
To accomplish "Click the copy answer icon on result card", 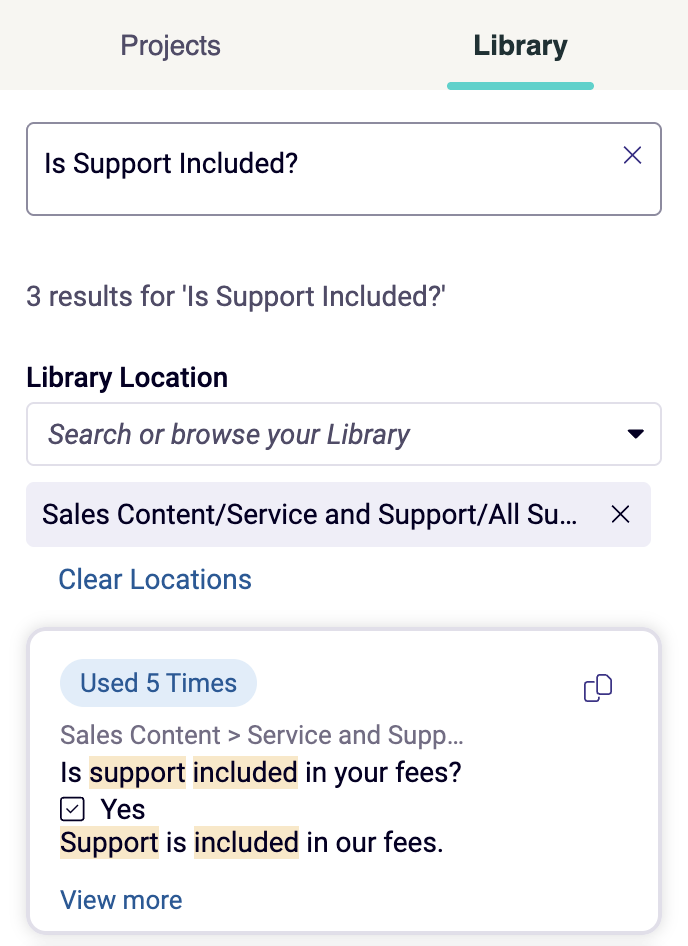I will (x=598, y=688).
